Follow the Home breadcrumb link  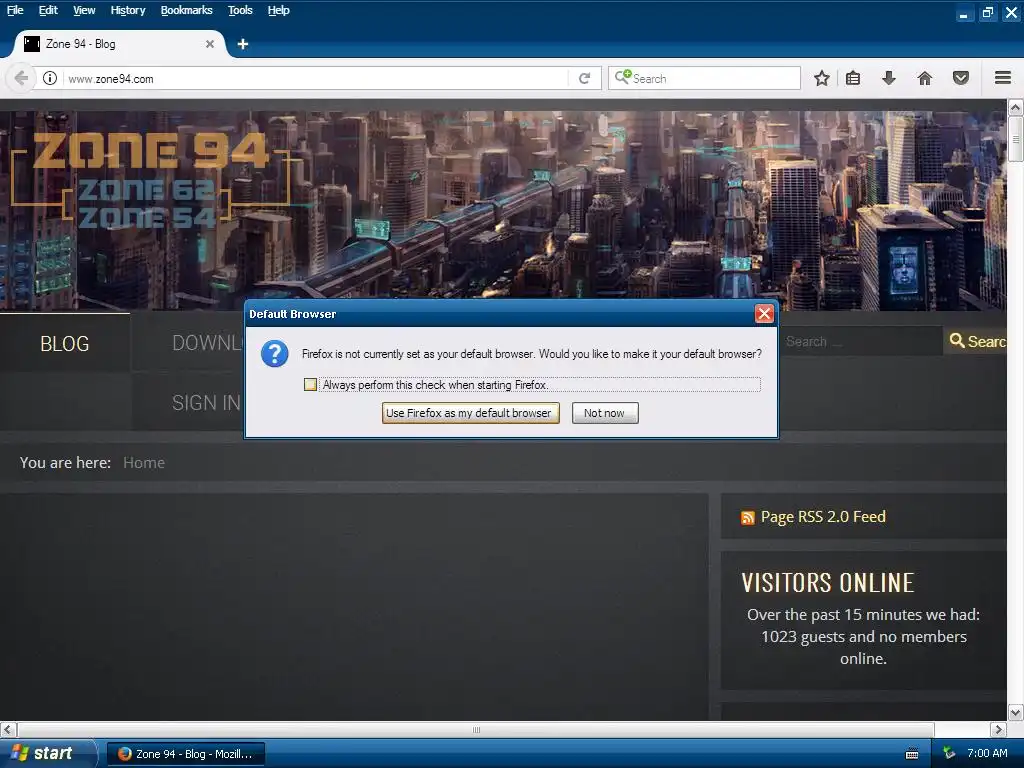click(144, 462)
